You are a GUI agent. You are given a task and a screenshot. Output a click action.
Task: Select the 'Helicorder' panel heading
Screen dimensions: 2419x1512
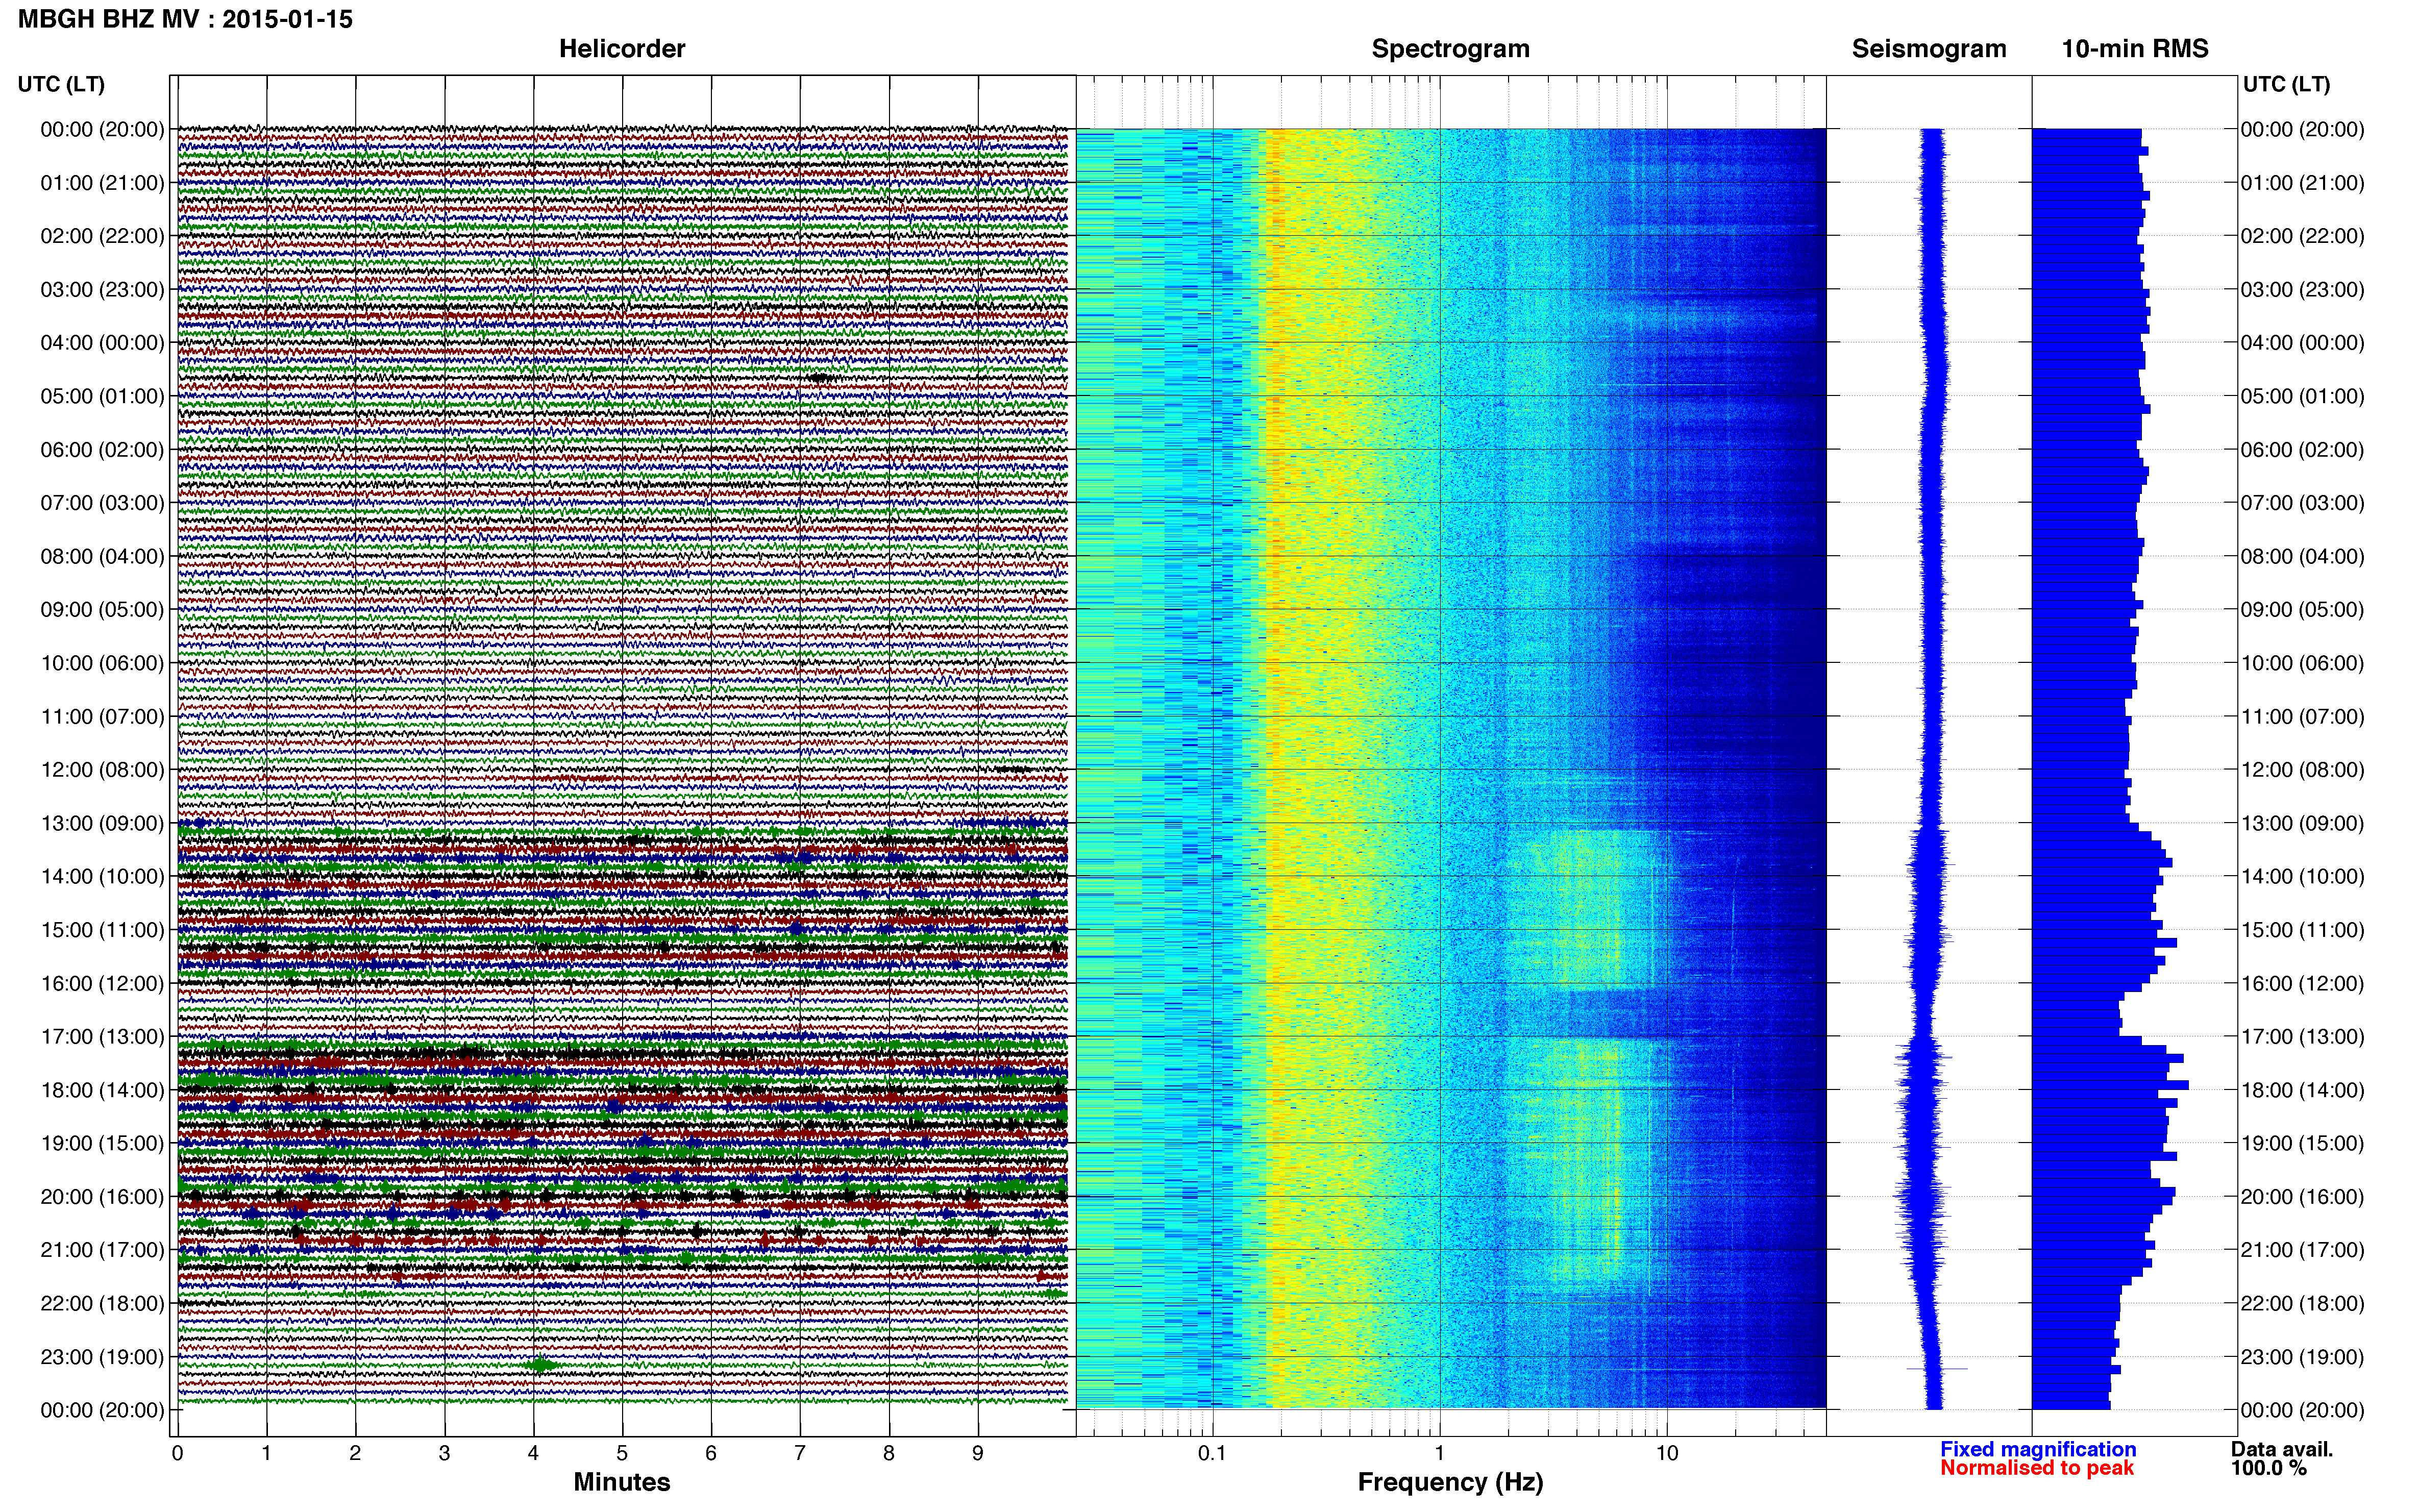622,49
